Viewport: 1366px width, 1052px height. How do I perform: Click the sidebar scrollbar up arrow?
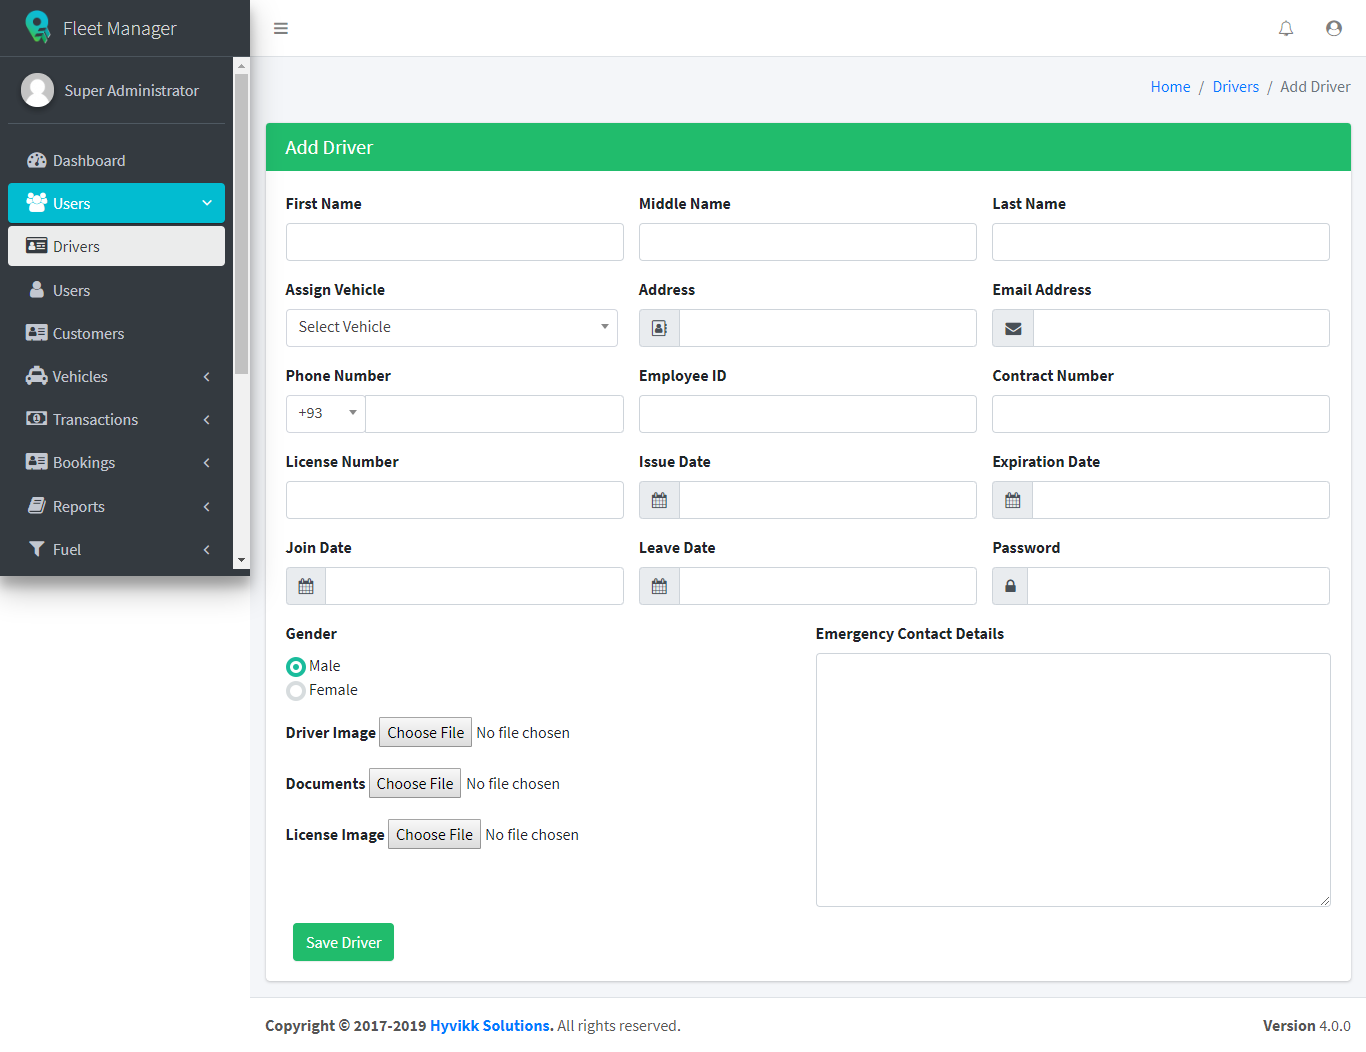click(241, 66)
